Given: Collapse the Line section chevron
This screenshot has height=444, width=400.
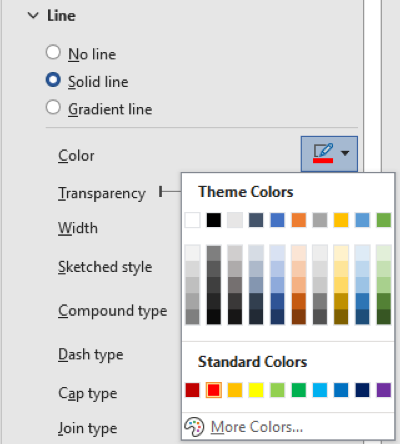Looking at the screenshot, I should coord(33,15).
